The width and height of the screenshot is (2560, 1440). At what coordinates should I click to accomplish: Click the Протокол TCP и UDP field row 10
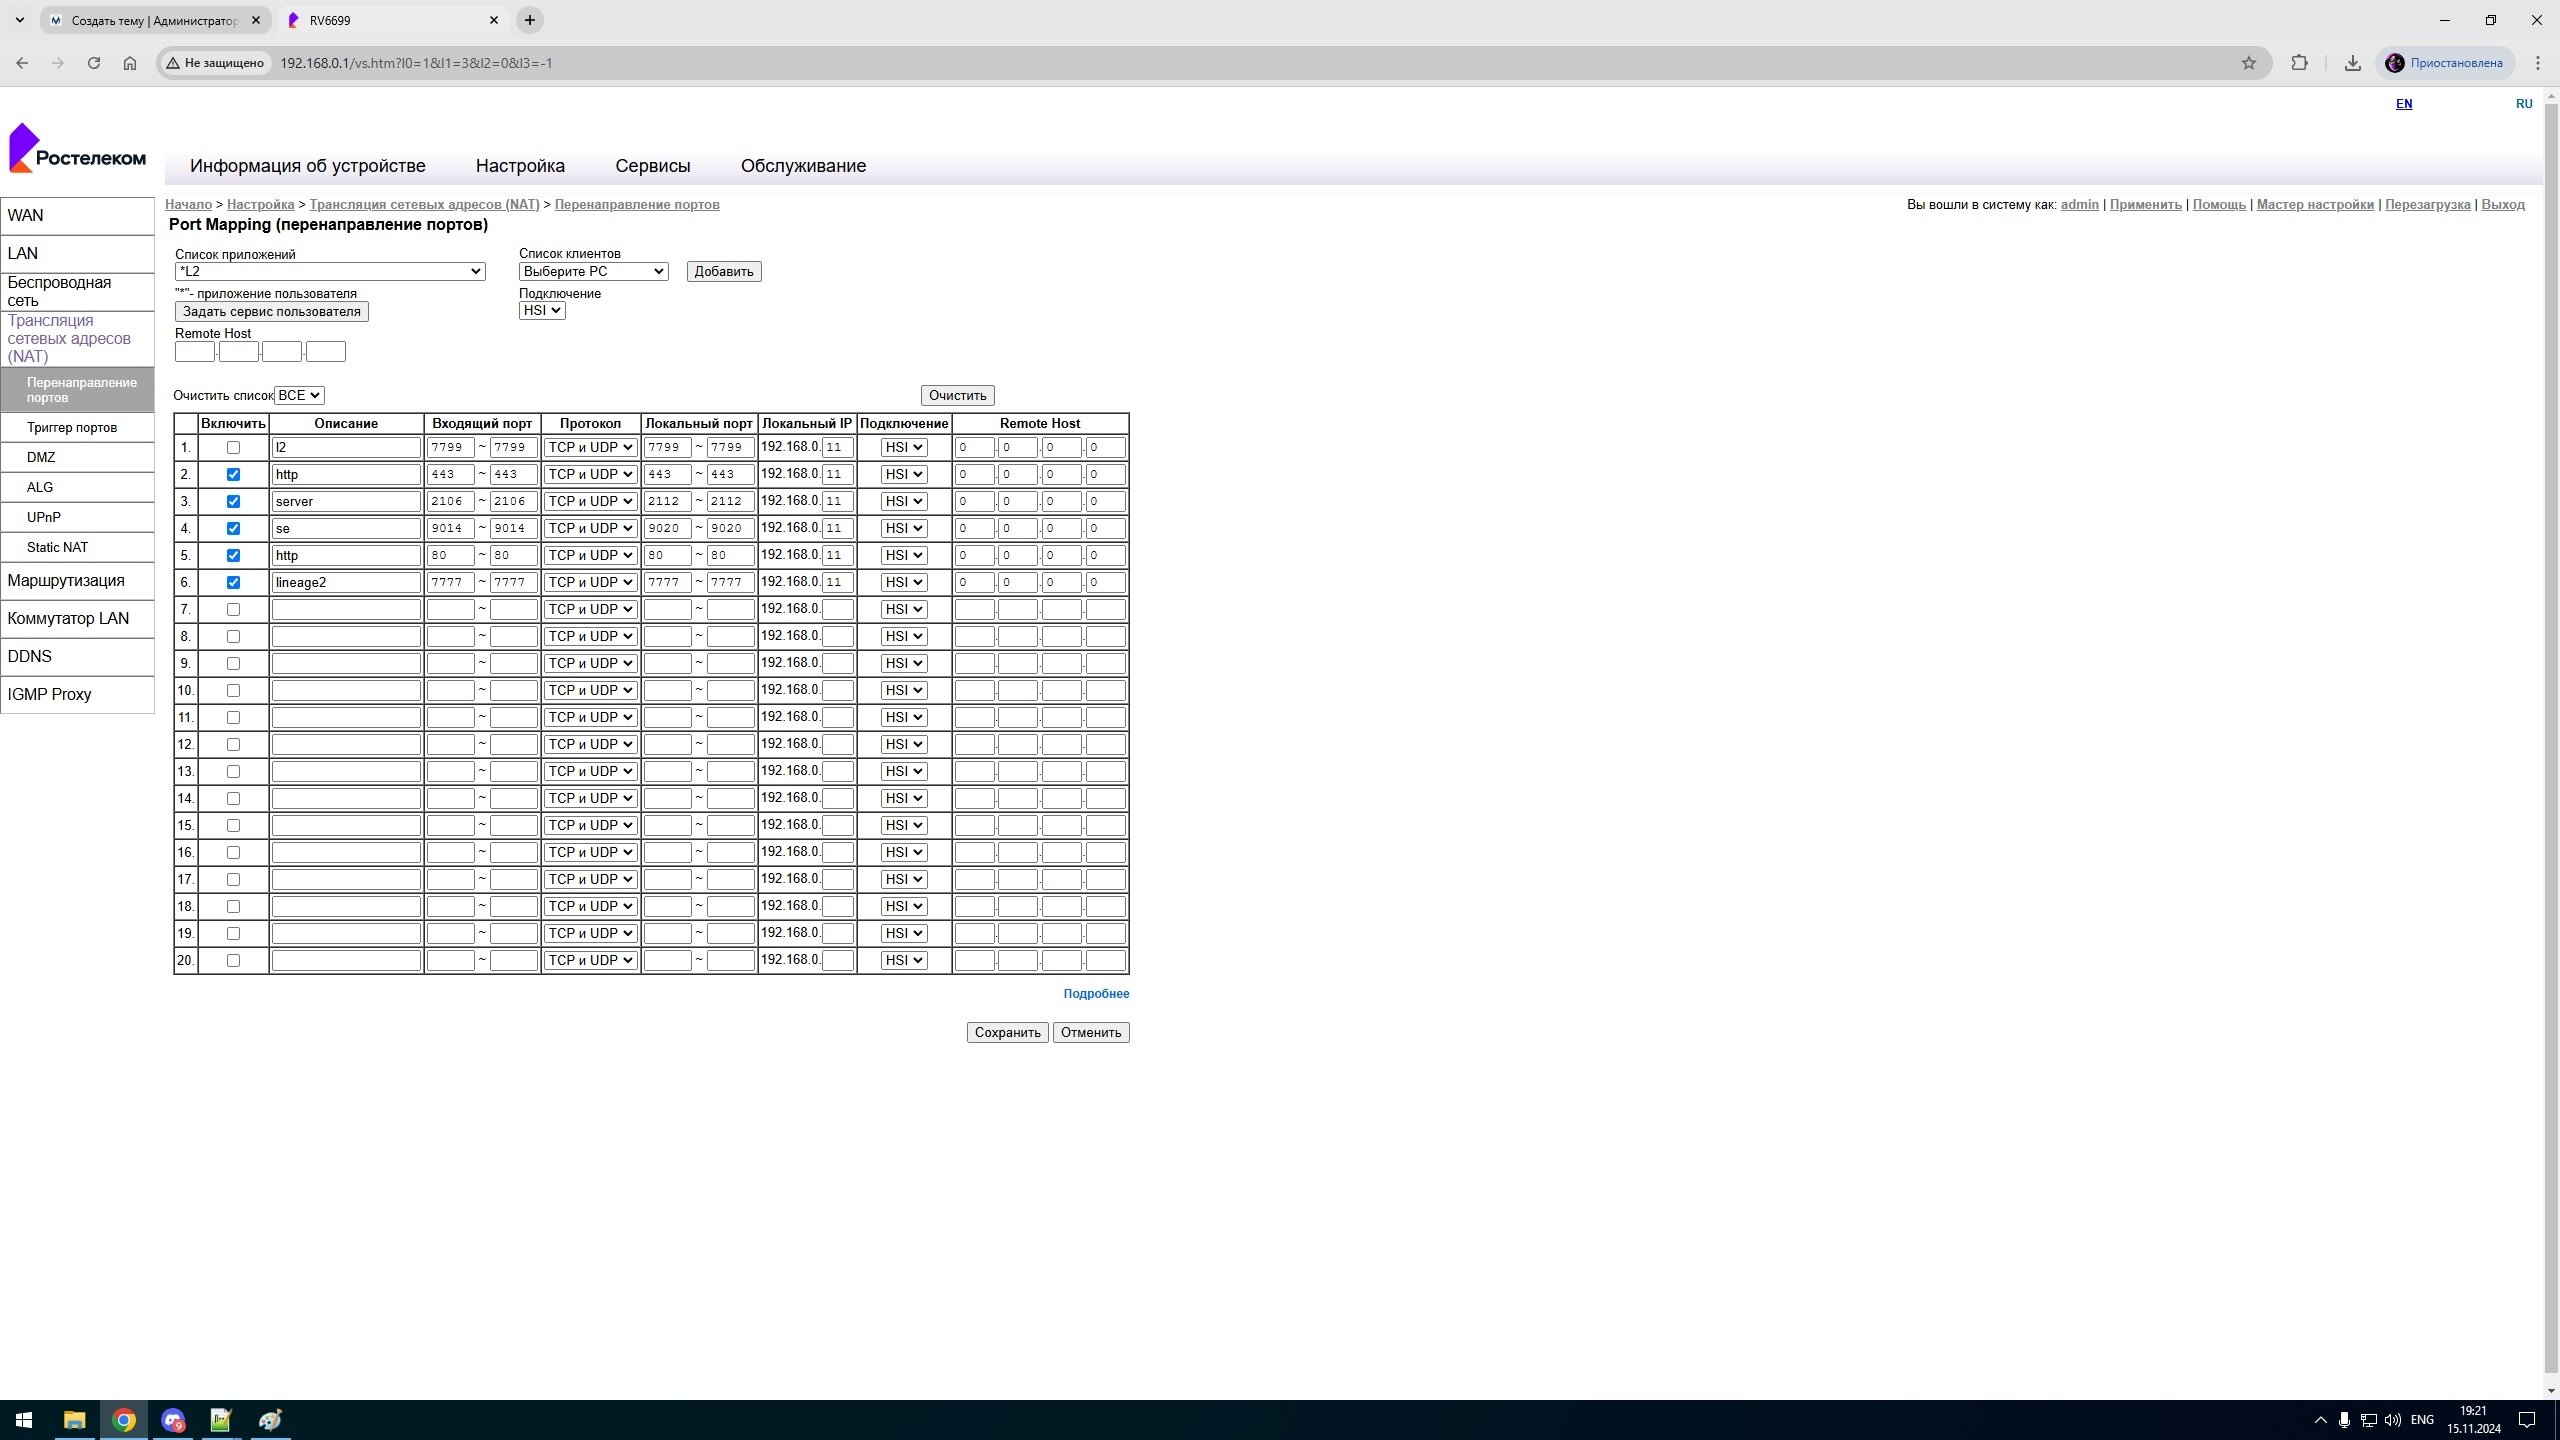[x=589, y=689]
